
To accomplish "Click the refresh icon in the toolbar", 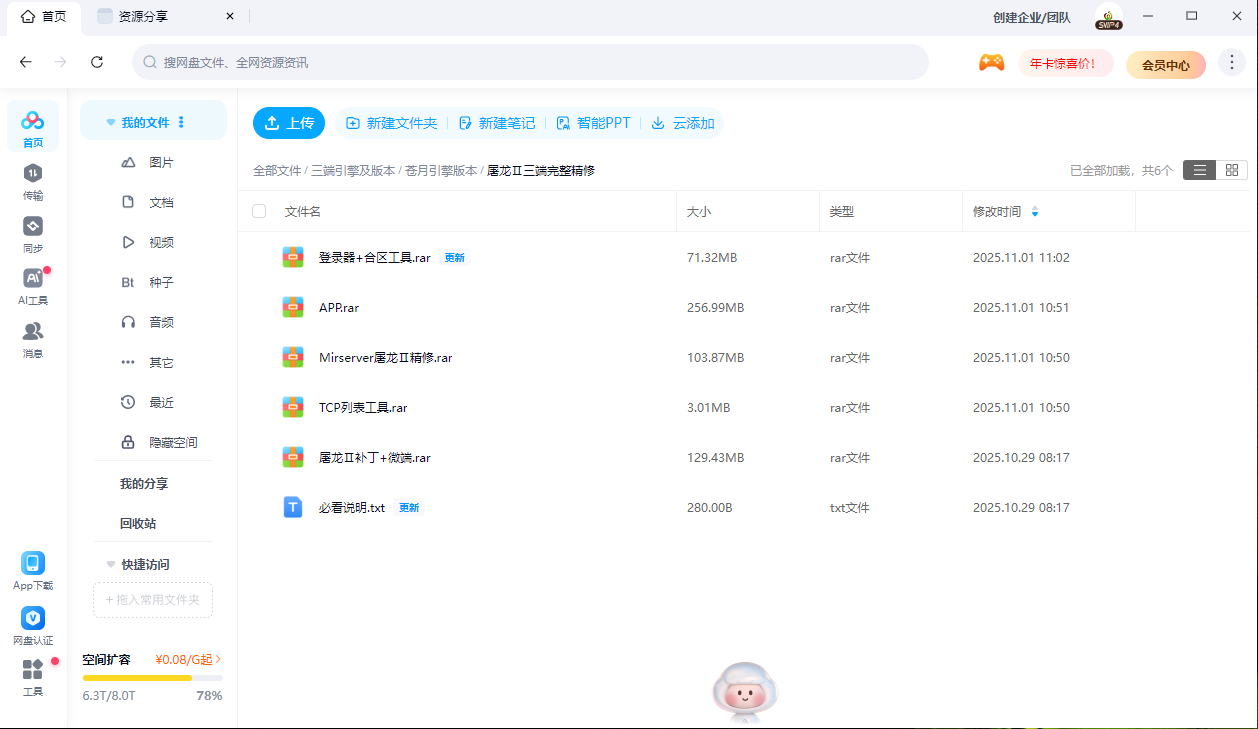I will point(97,62).
